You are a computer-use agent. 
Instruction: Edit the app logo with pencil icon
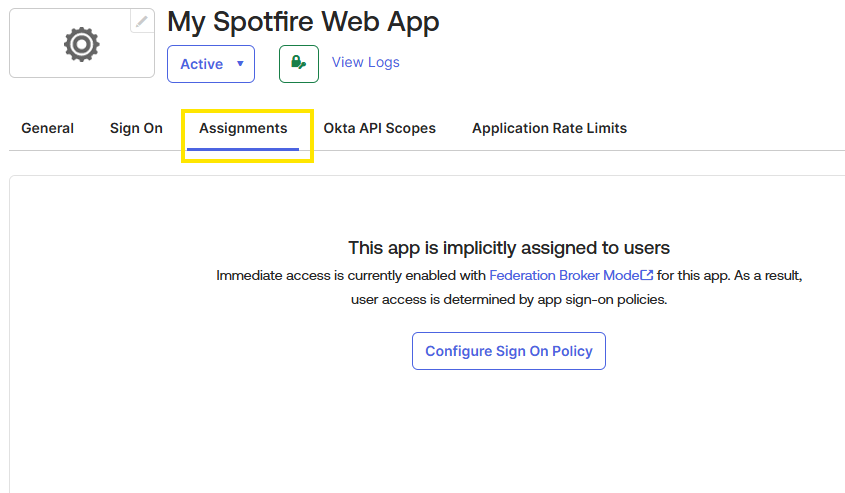point(142,22)
